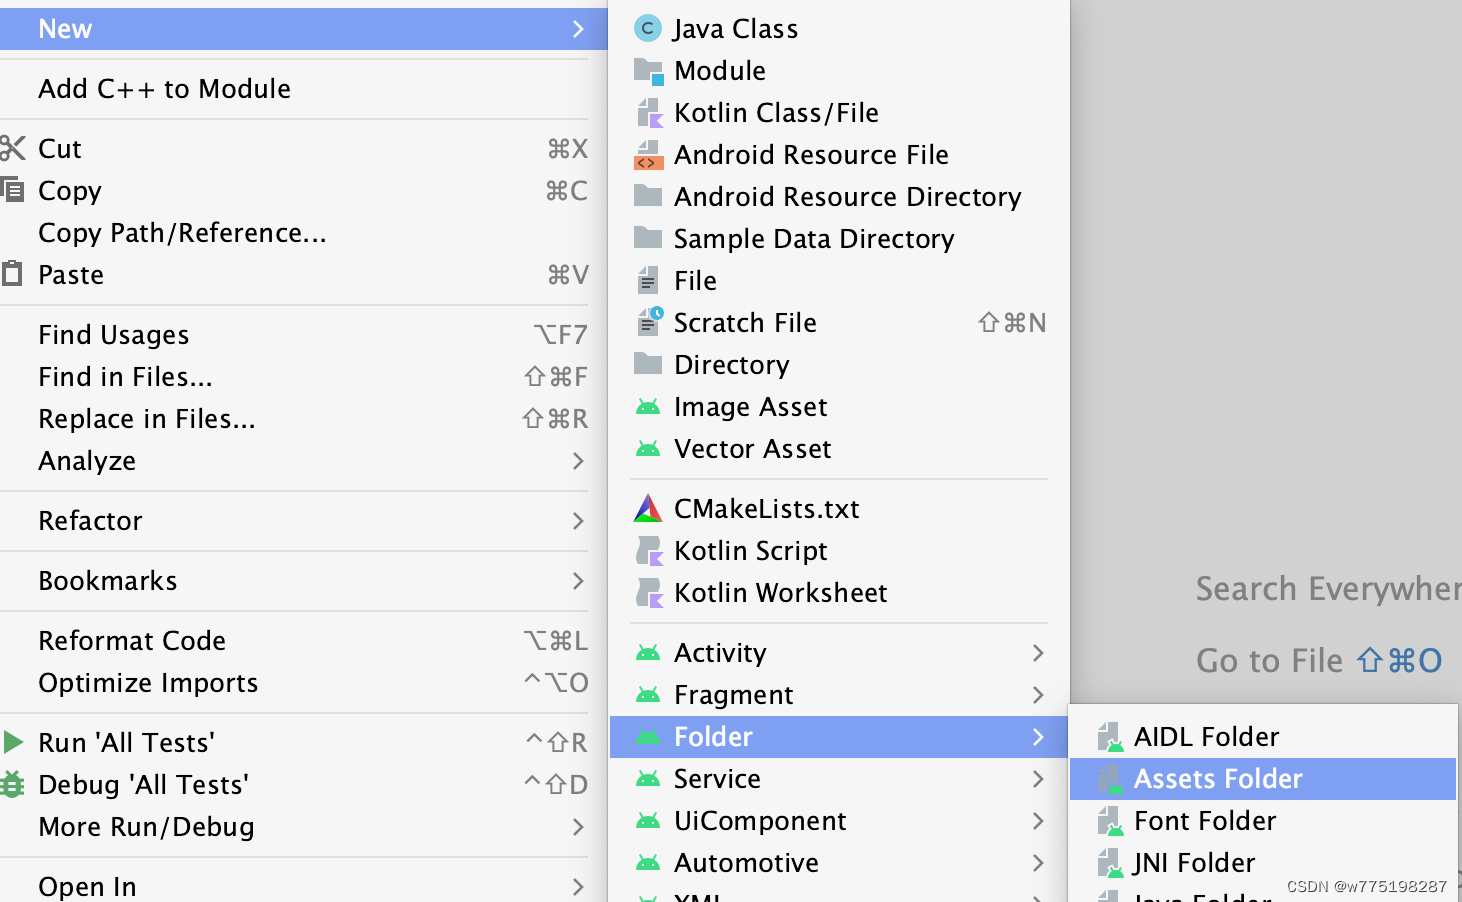This screenshot has height=902, width=1462.
Task: Click the Module folder icon
Action: coord(648,71)
